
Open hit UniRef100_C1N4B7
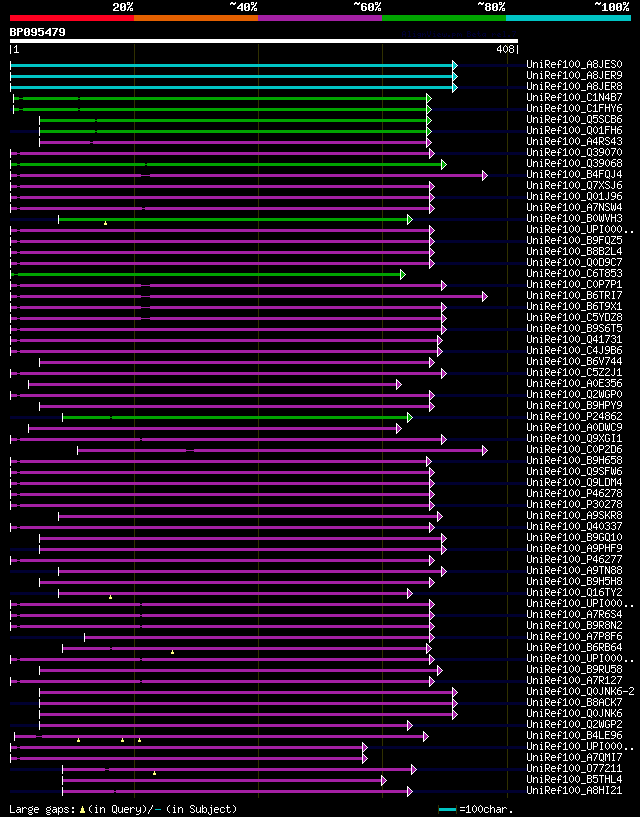tap(574, 97)
